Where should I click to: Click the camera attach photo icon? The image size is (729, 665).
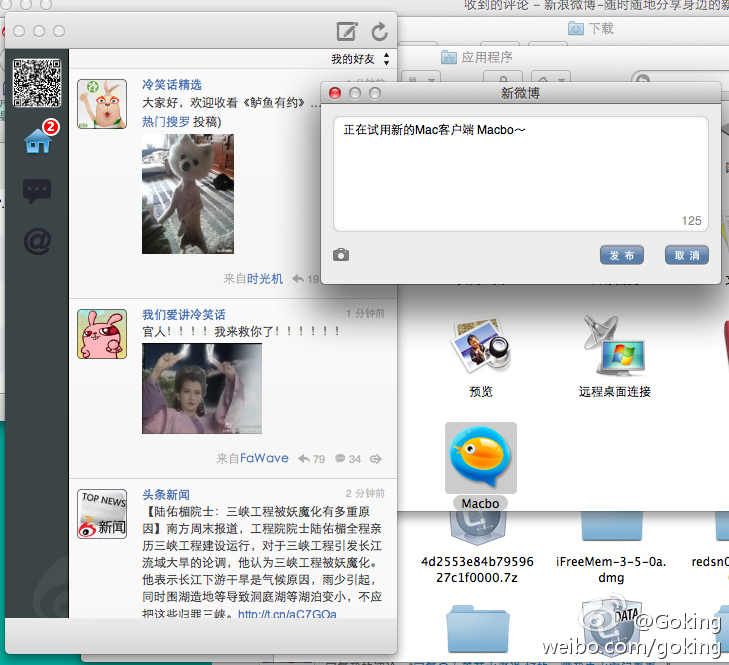(341, 255)
